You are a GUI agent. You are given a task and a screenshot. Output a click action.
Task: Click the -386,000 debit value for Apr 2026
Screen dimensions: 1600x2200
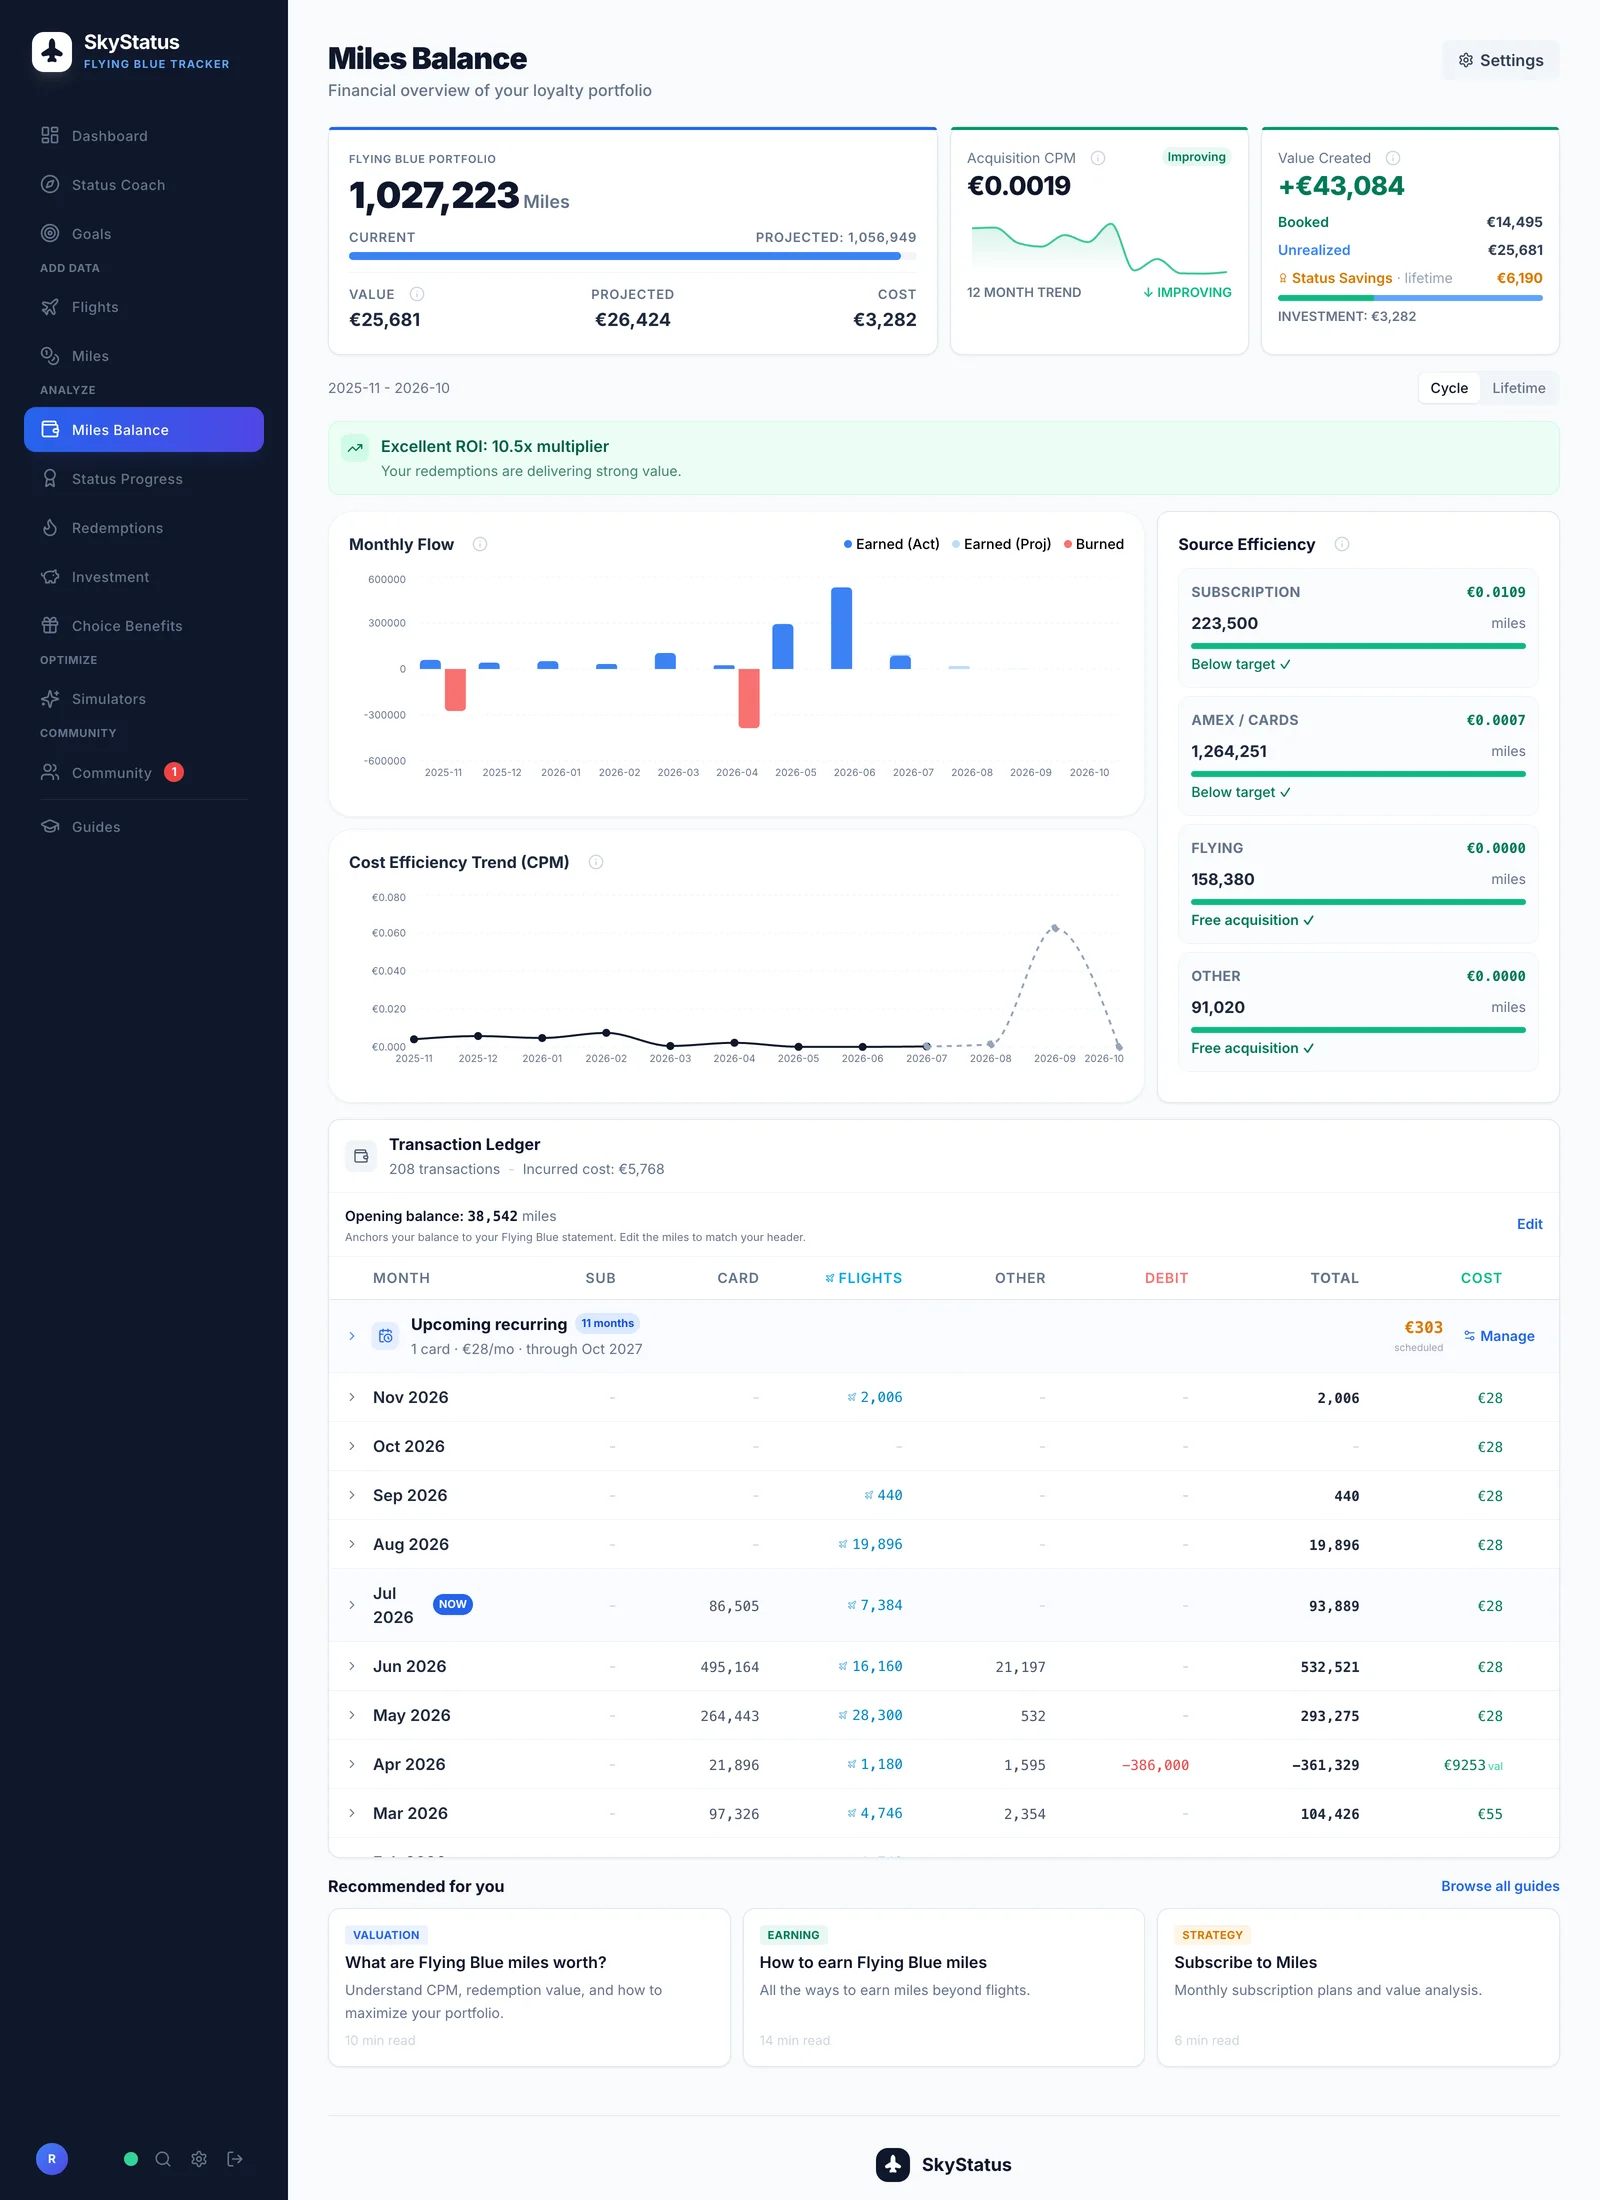[x=1155, y=1765]
